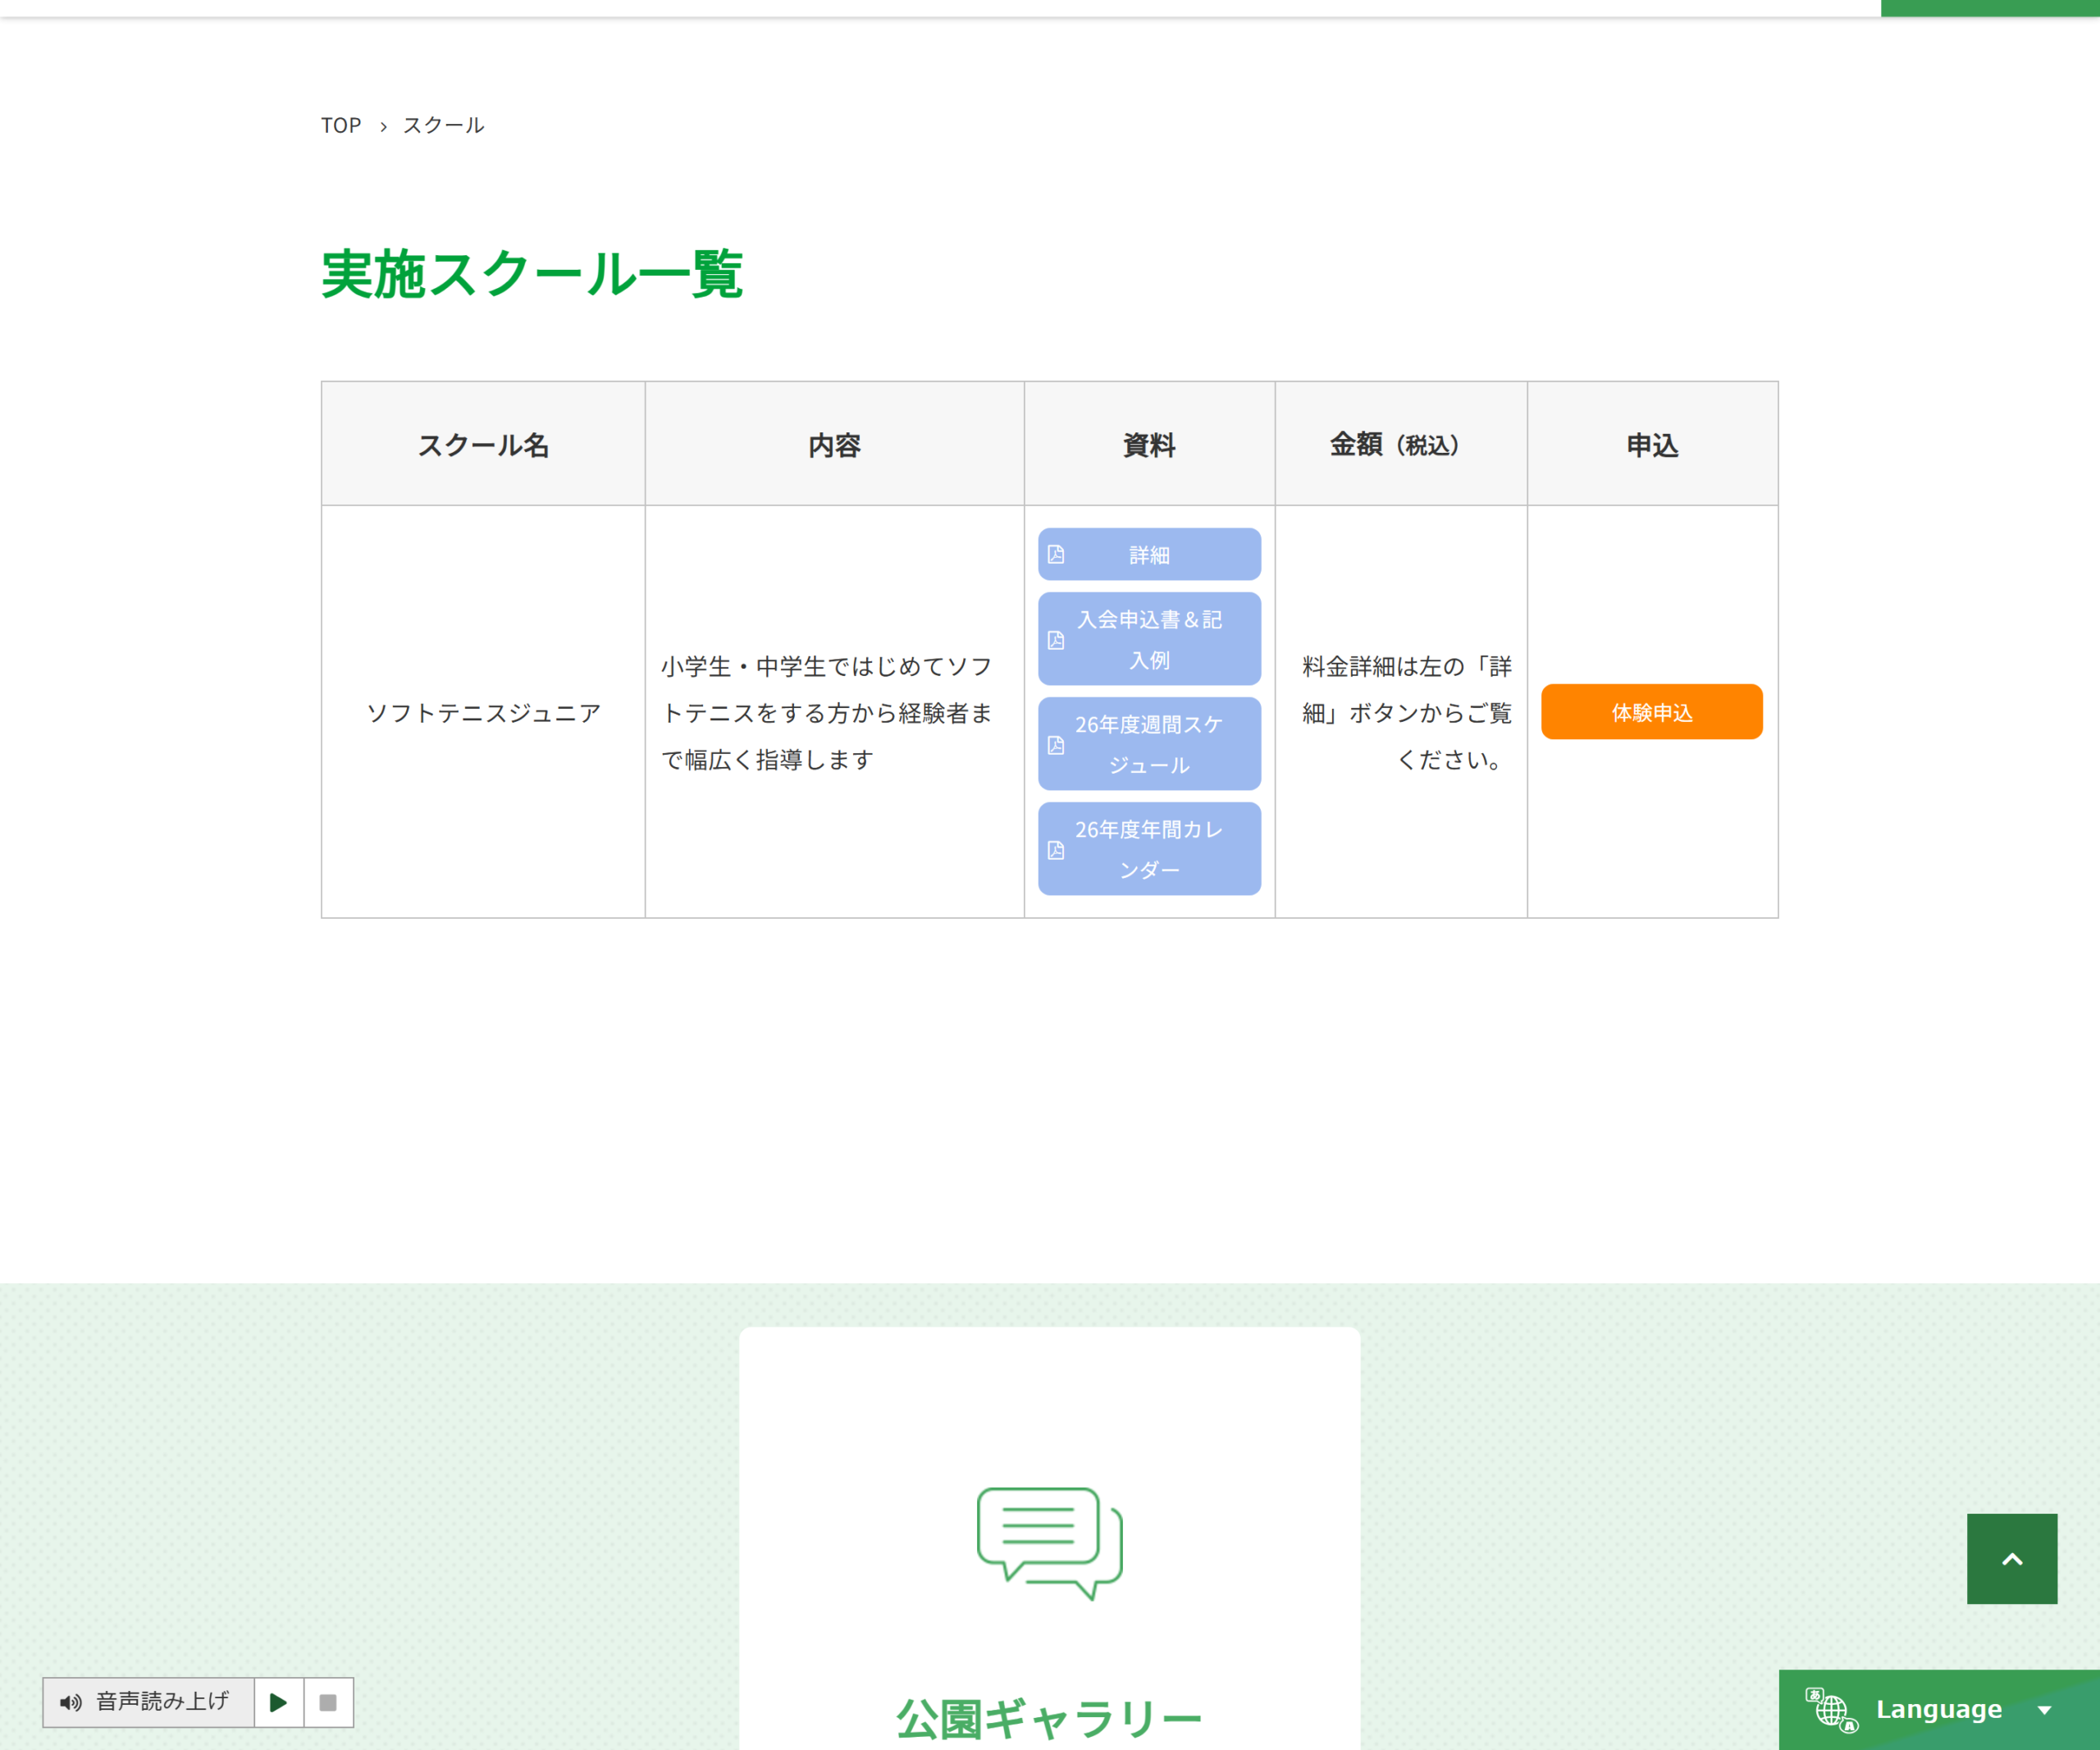Click the speaker icon in 音声読み上げ
The height and width of the screenshot is (1750, 2100).
[70, 1702]
